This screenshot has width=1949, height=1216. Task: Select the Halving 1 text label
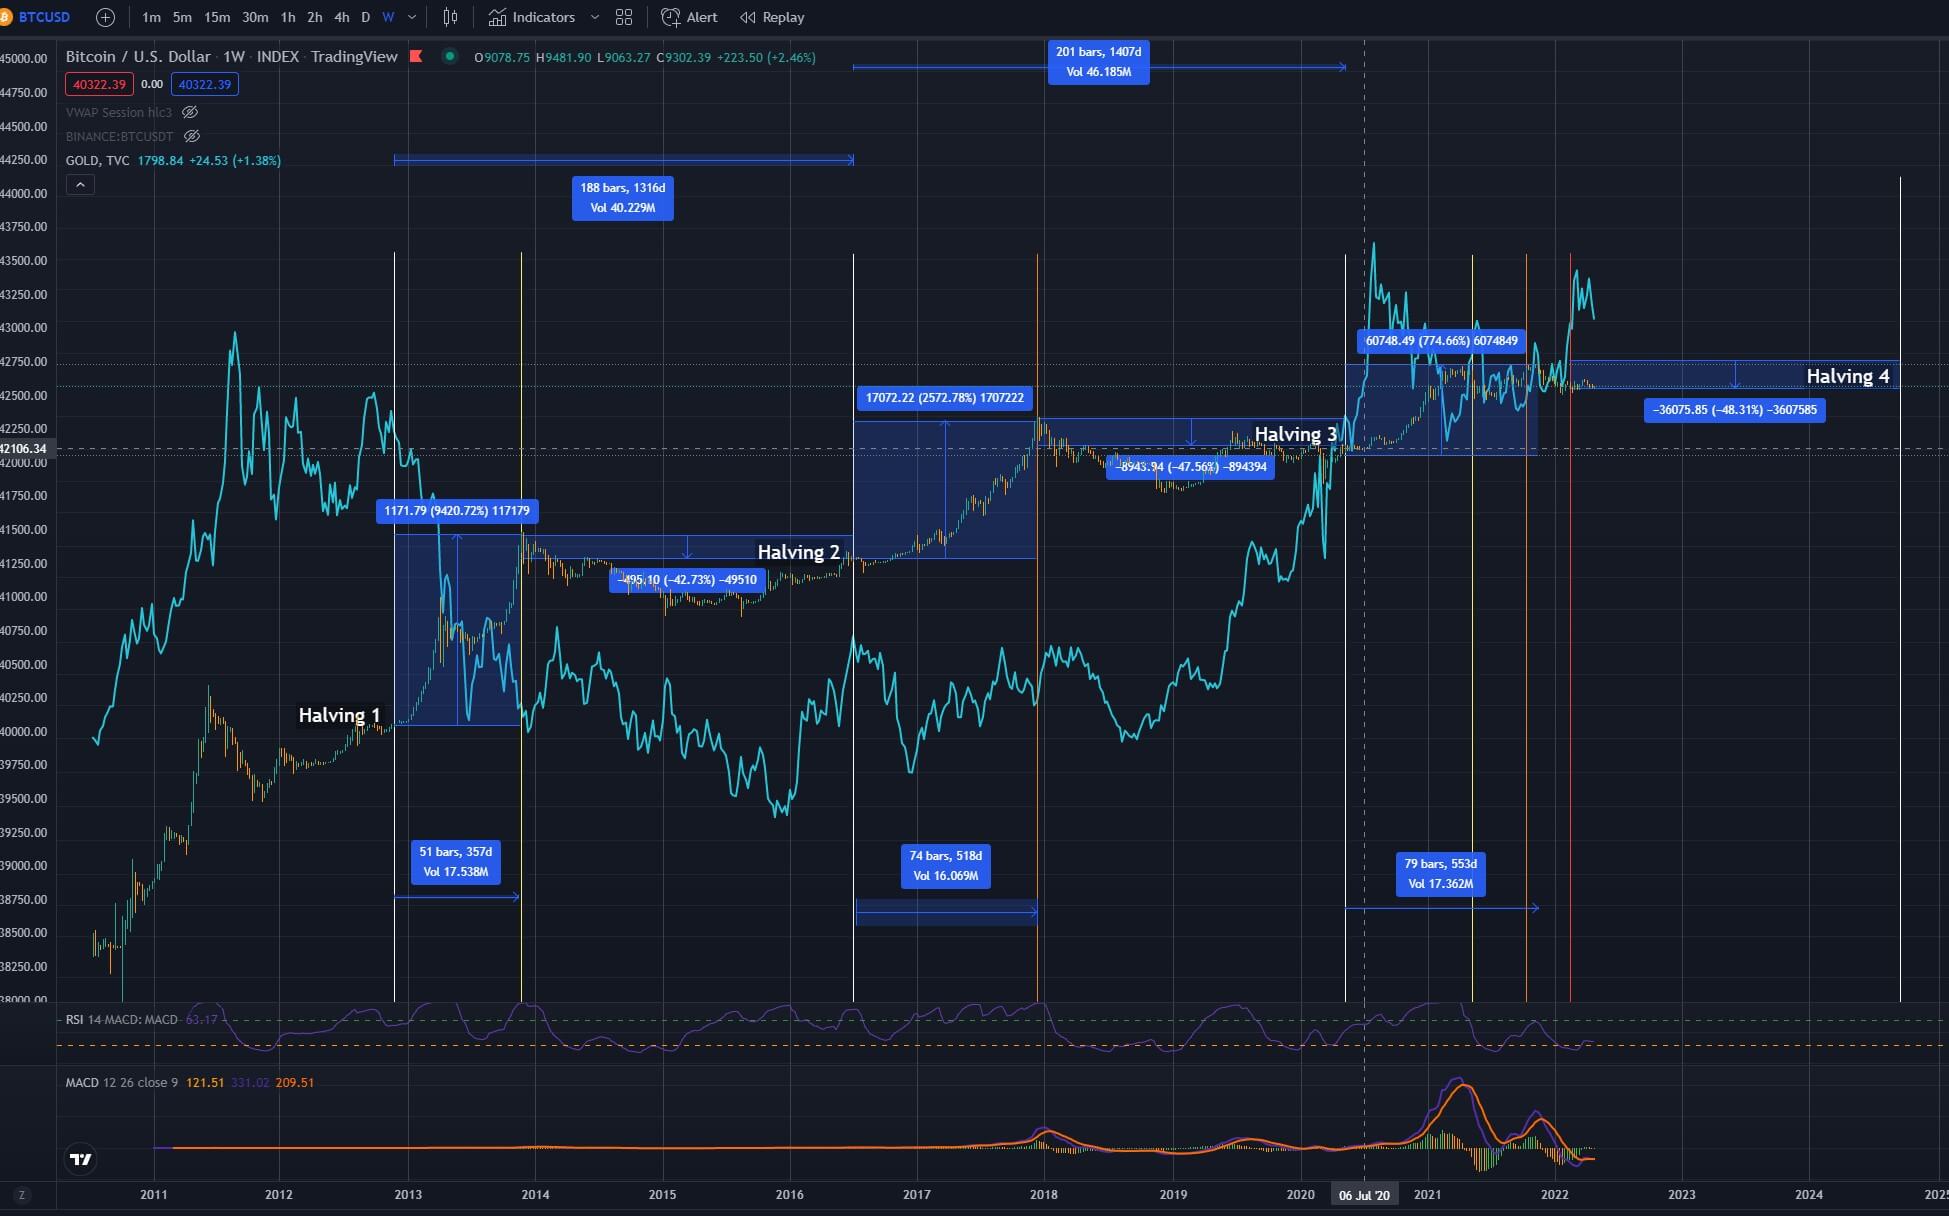339,715
